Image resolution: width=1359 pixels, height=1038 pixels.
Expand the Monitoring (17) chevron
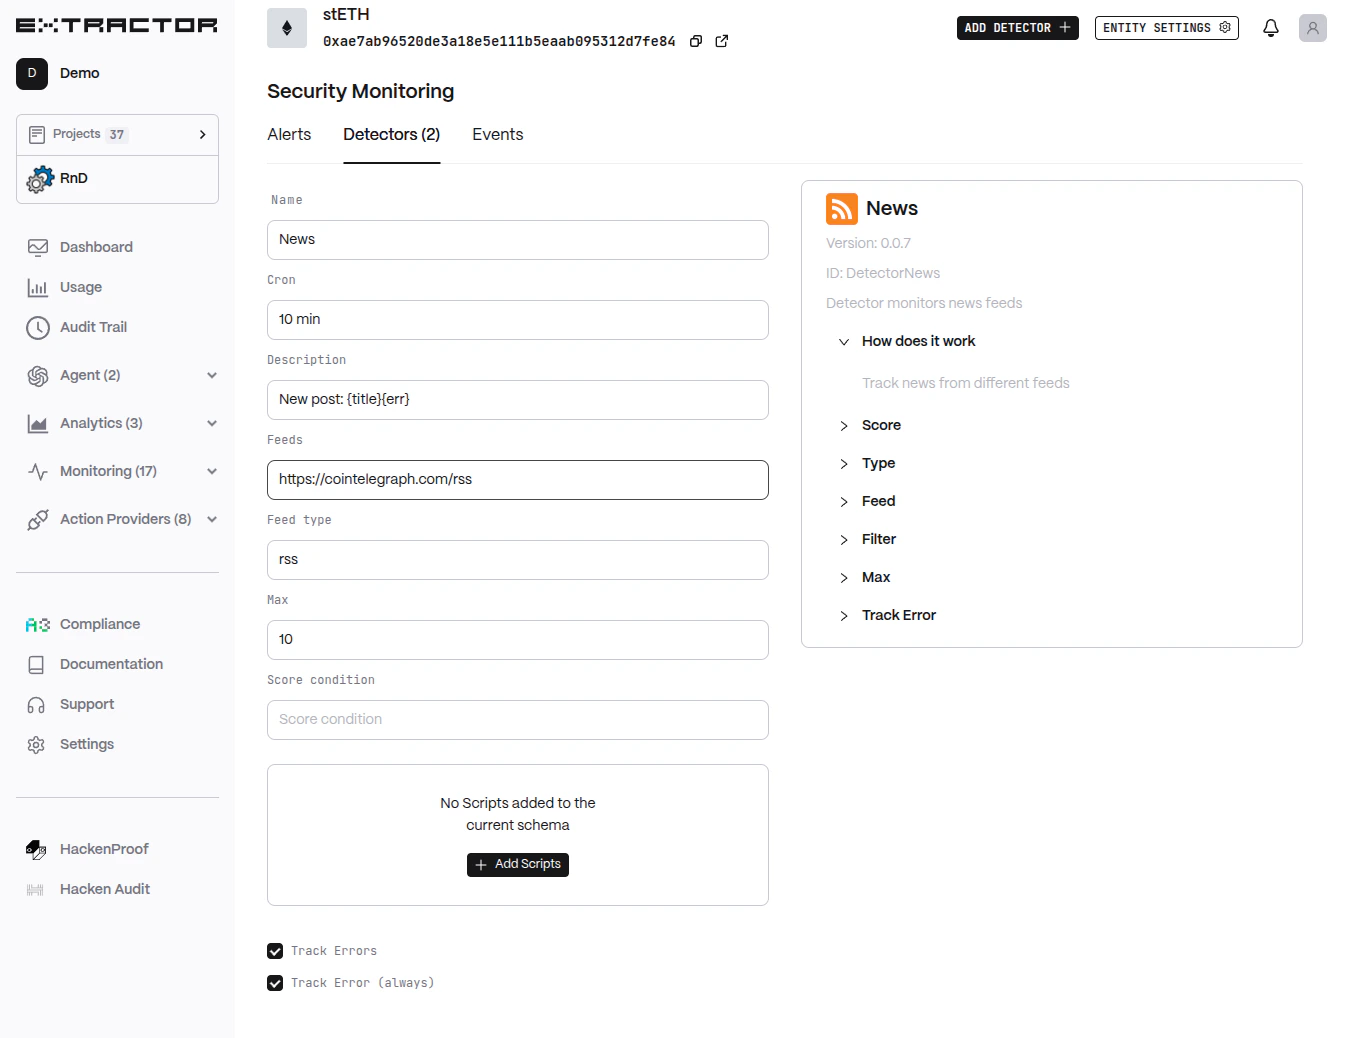tap(212, 471)
